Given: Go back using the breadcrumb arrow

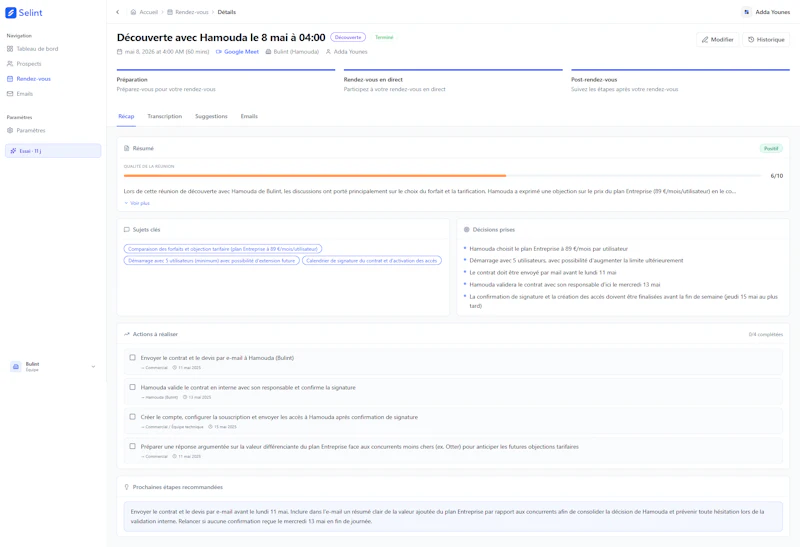Looking at the screenshot, I should point(118,12).
